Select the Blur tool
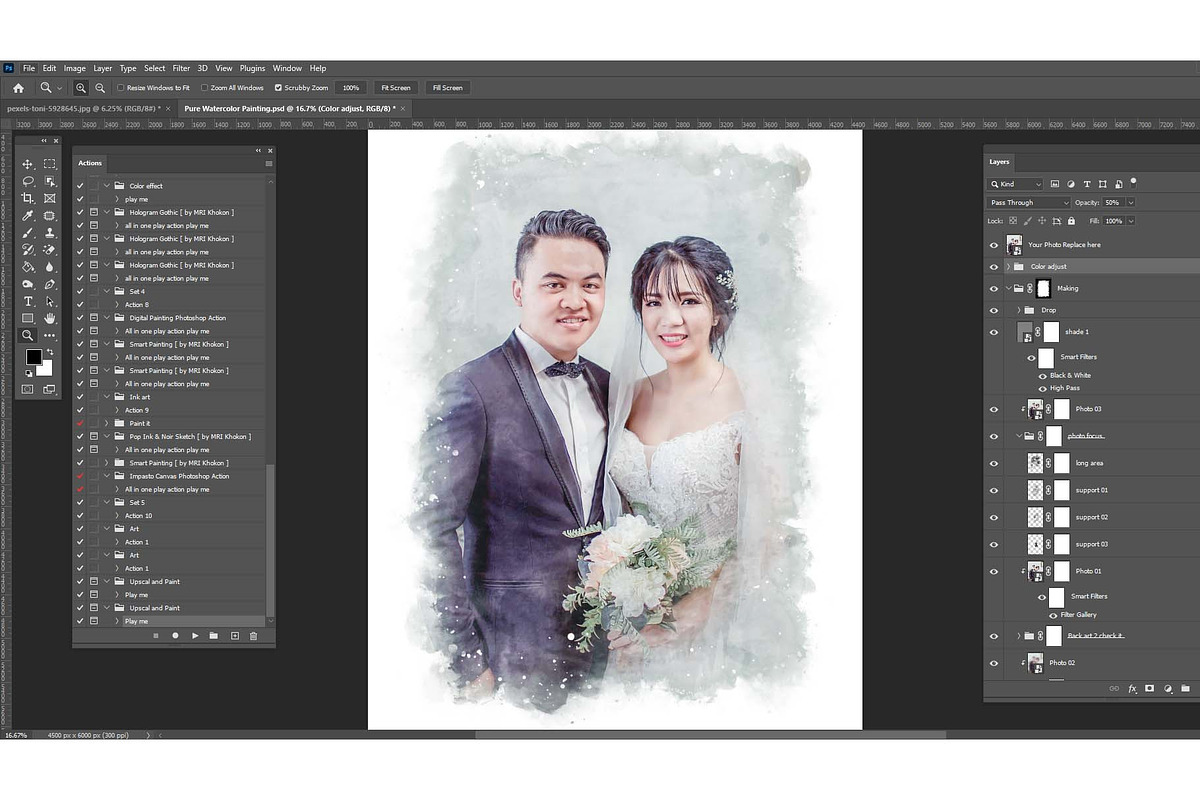Image resolution: width=1200 pixels, height=800 pixels. (x=50, y=266)
